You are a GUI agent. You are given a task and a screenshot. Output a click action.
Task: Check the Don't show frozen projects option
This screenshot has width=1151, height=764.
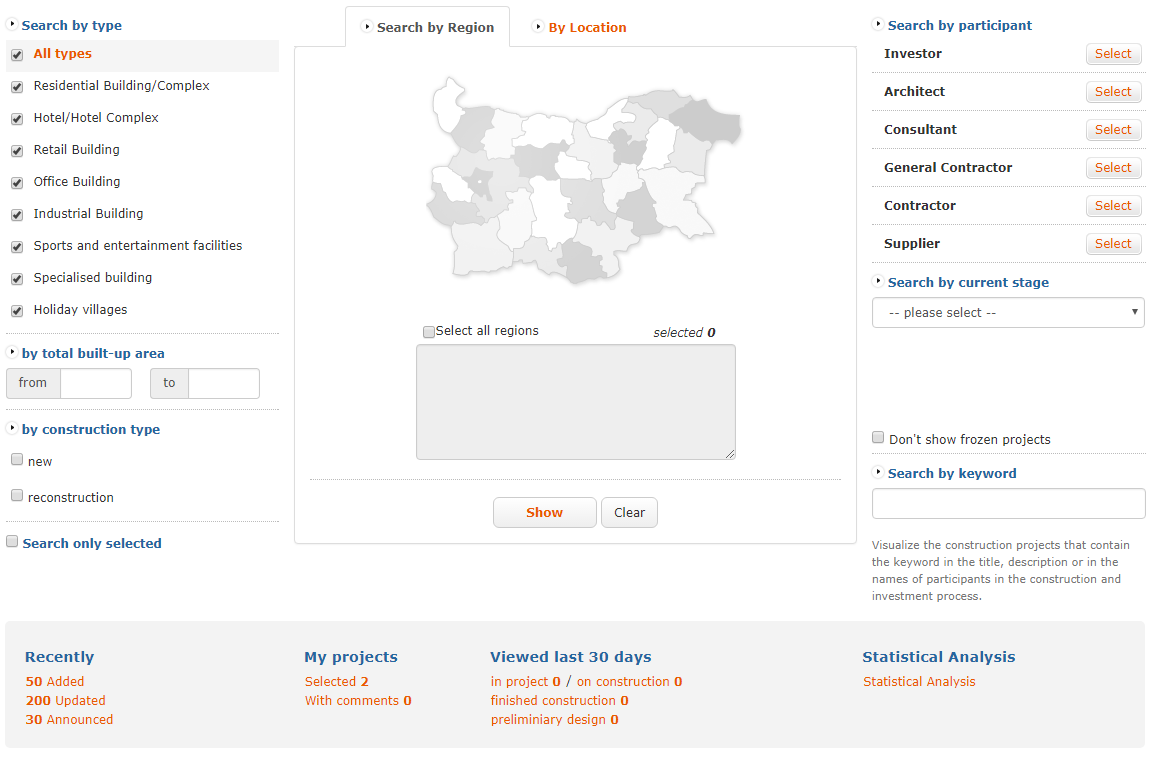878,437
